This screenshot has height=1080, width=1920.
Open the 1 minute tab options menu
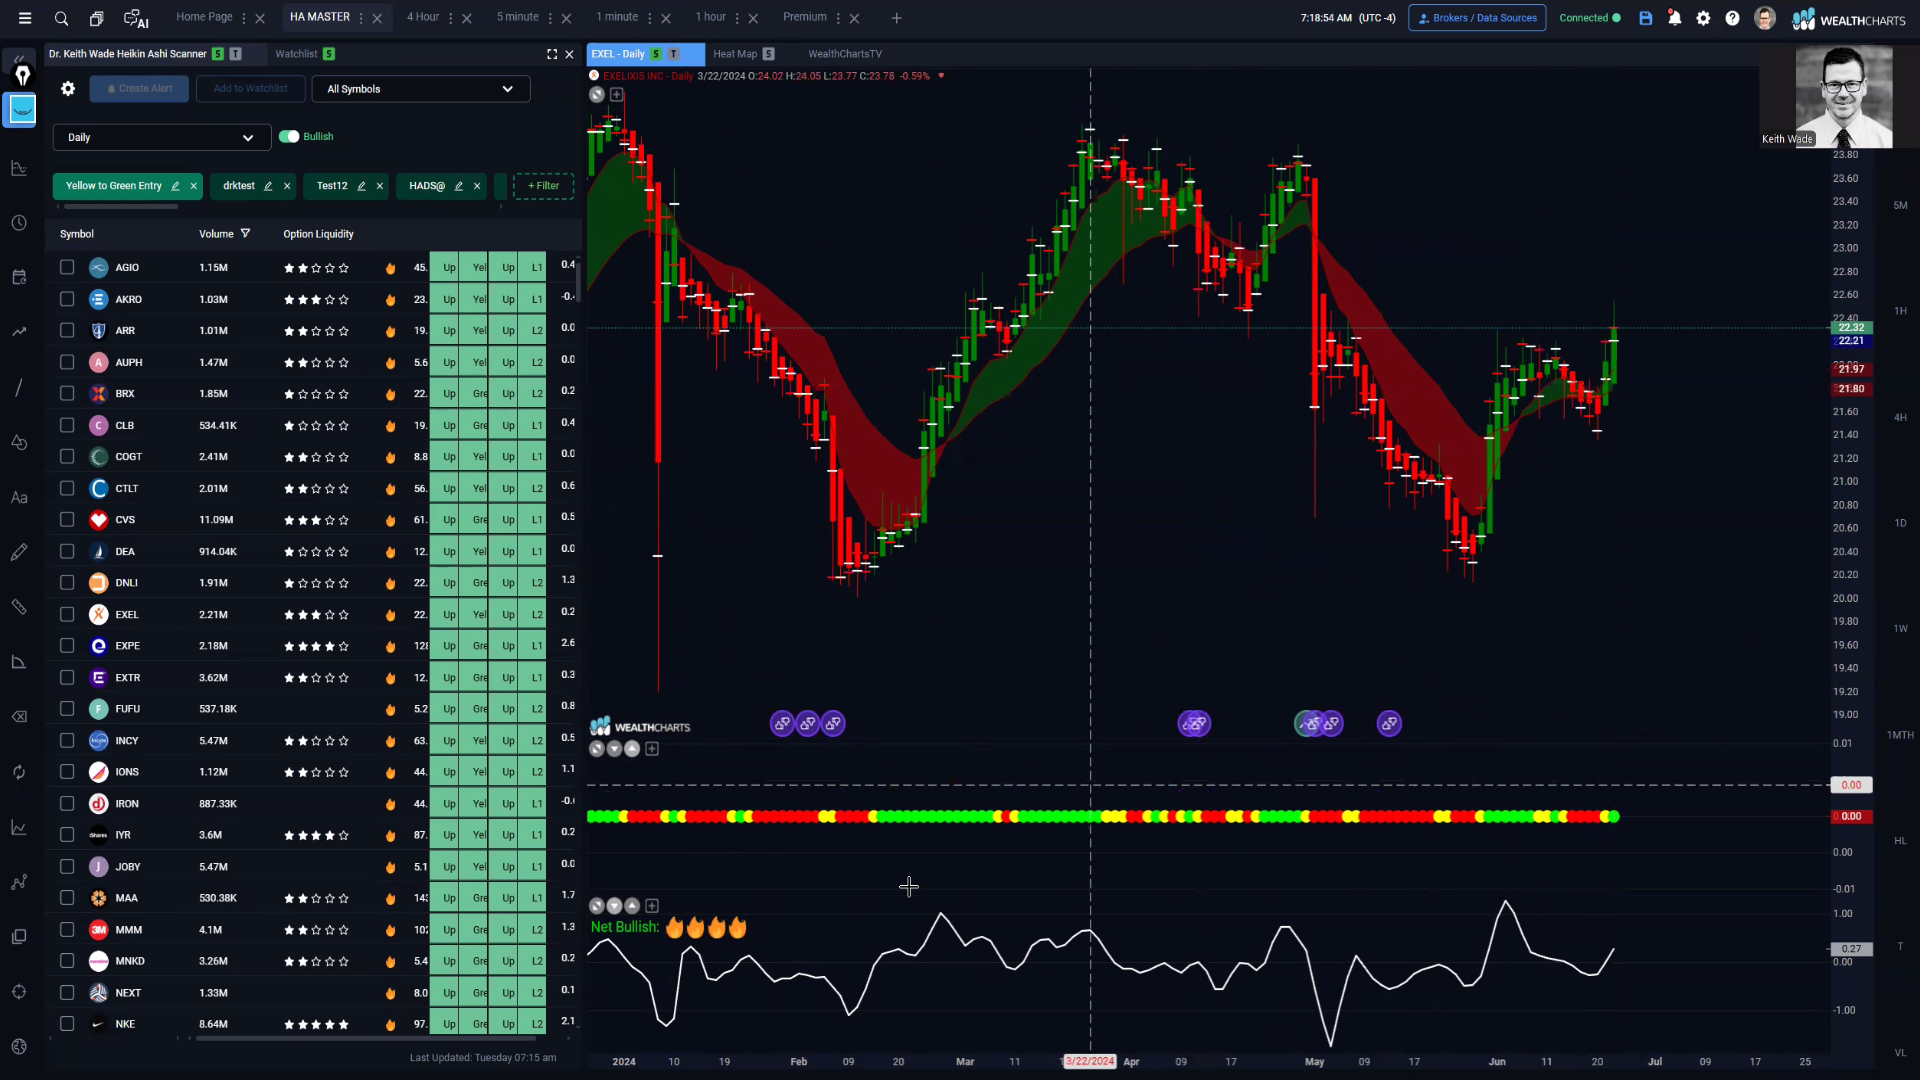click(x=650, y=18)
